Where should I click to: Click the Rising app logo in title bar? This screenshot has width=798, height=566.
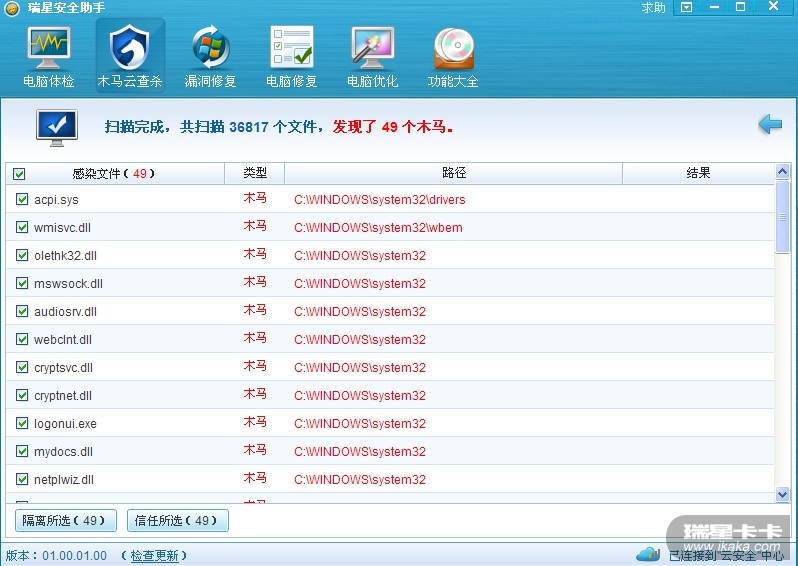point(12,8)
